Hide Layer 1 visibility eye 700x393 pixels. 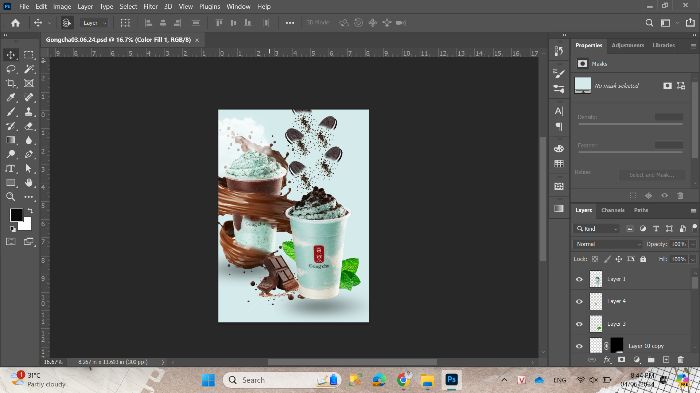click(x=579, y=279)
